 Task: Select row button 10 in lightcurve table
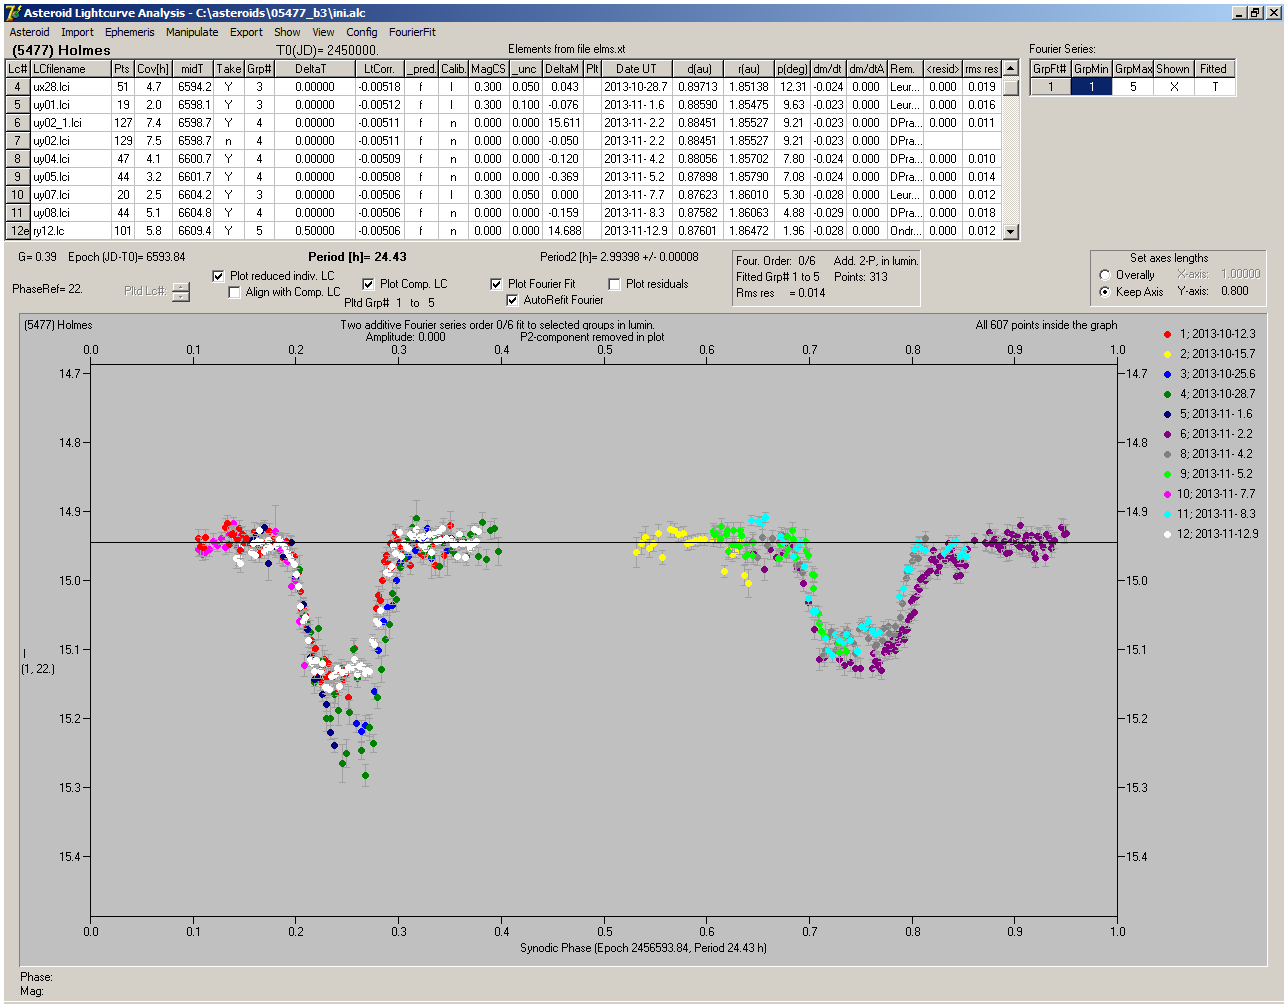[18, 195]
